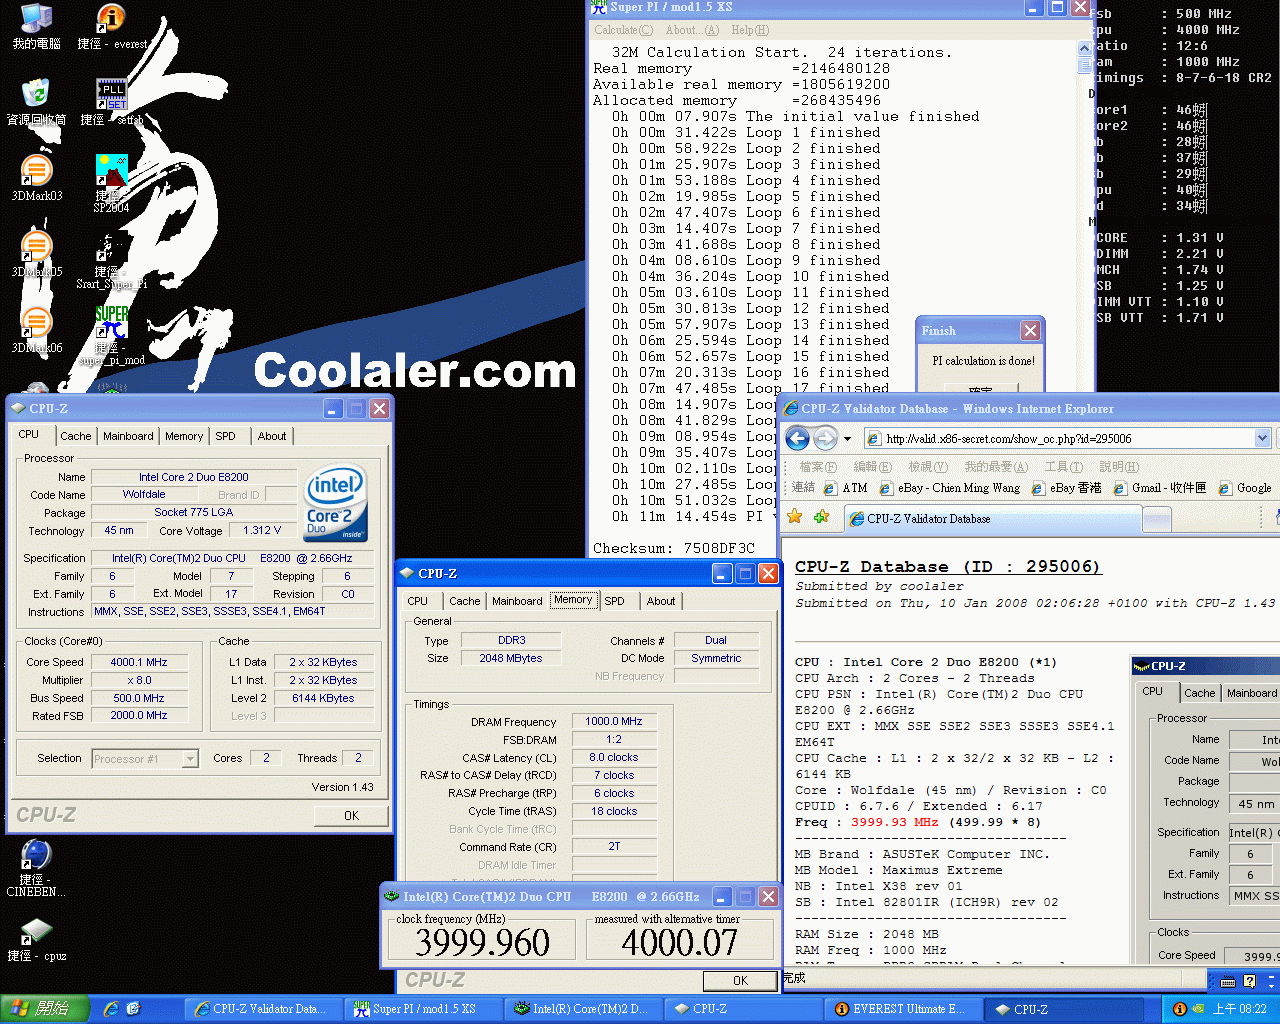Viewport: 1280px width, 1024px height.
Task: Click the Internet Explorer Back button
Action: coord(797,438)
